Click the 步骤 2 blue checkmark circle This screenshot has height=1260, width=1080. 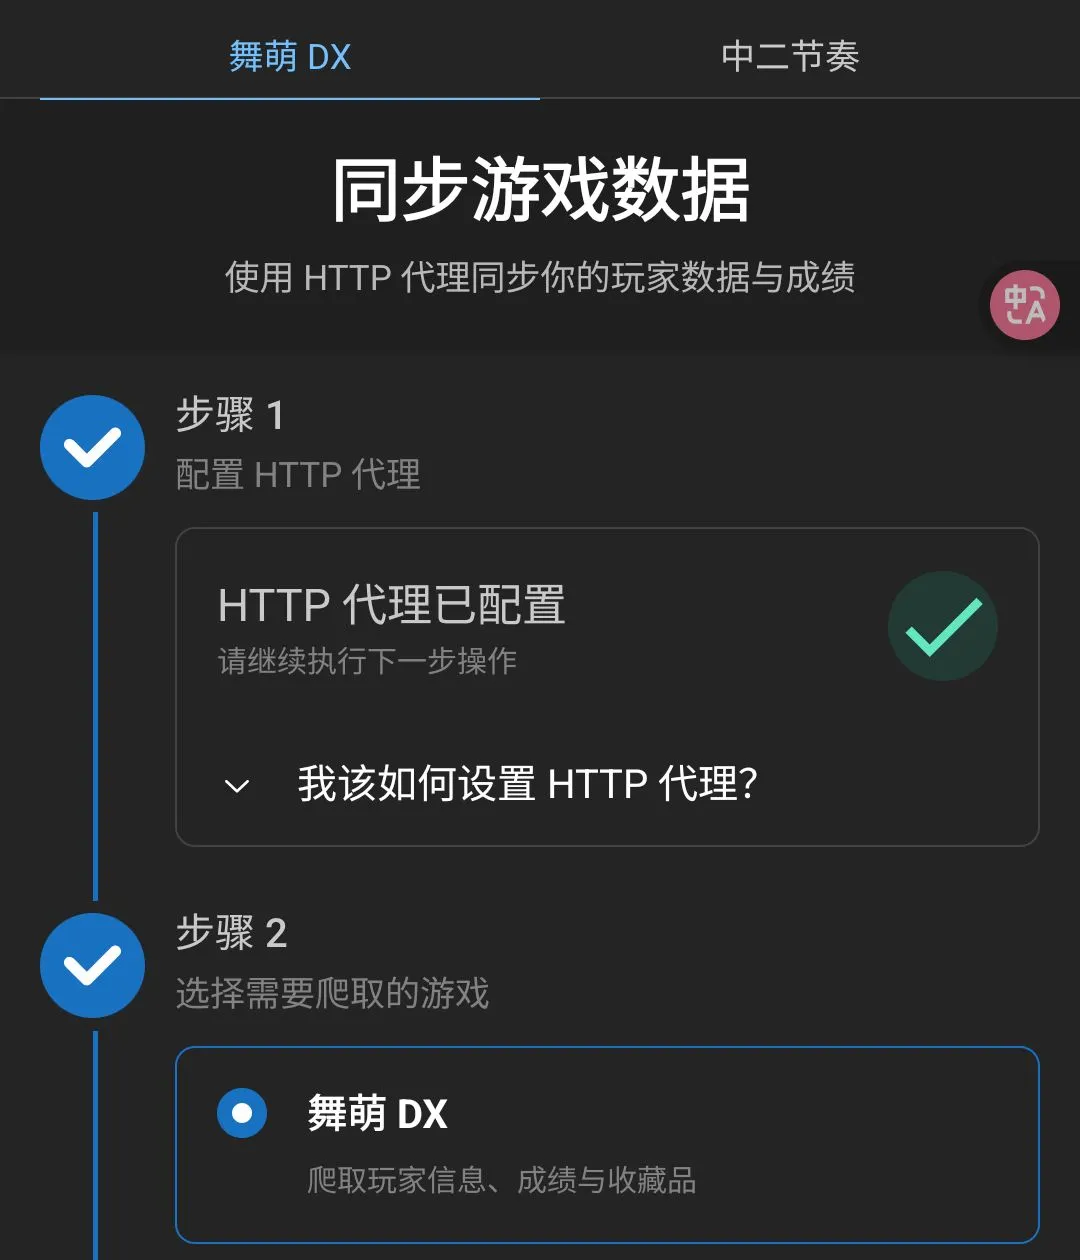(92, 965)
